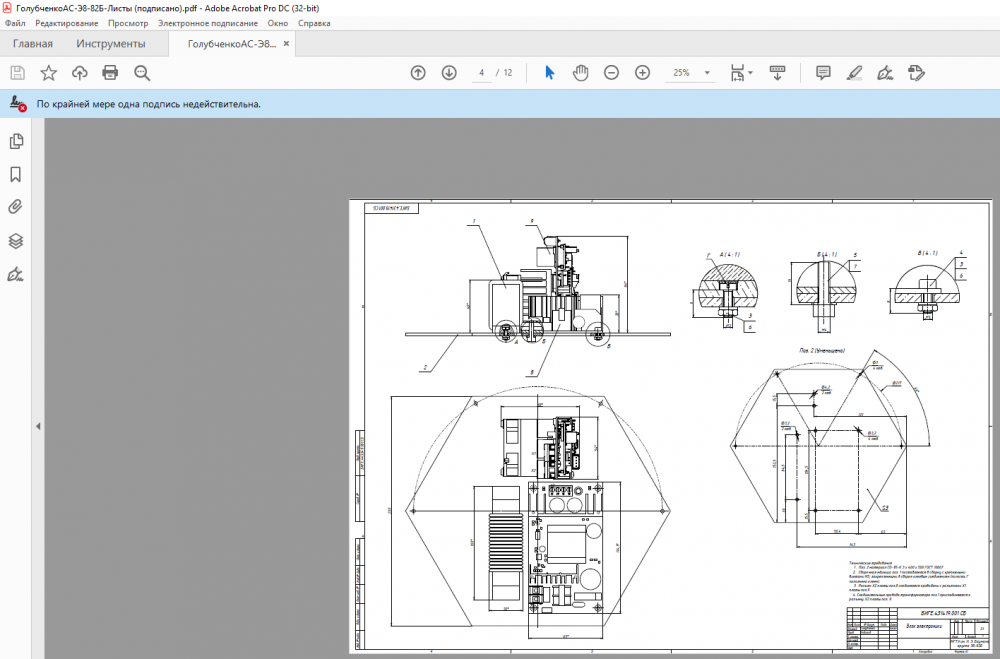Go to the Главная tab
Screen dimensions: 1000x659
(x=33, y=44)
